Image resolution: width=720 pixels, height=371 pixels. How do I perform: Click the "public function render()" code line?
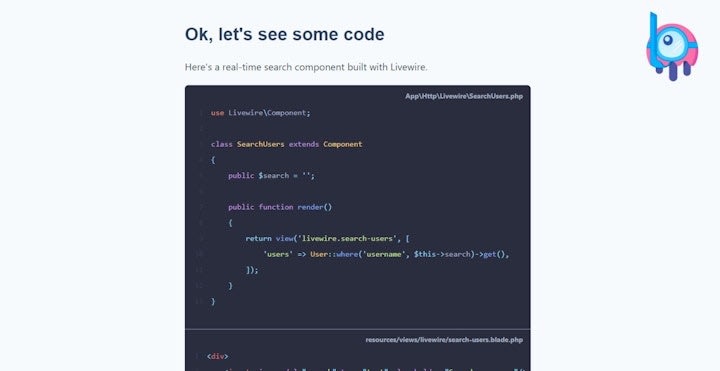[x=280, y=207]
